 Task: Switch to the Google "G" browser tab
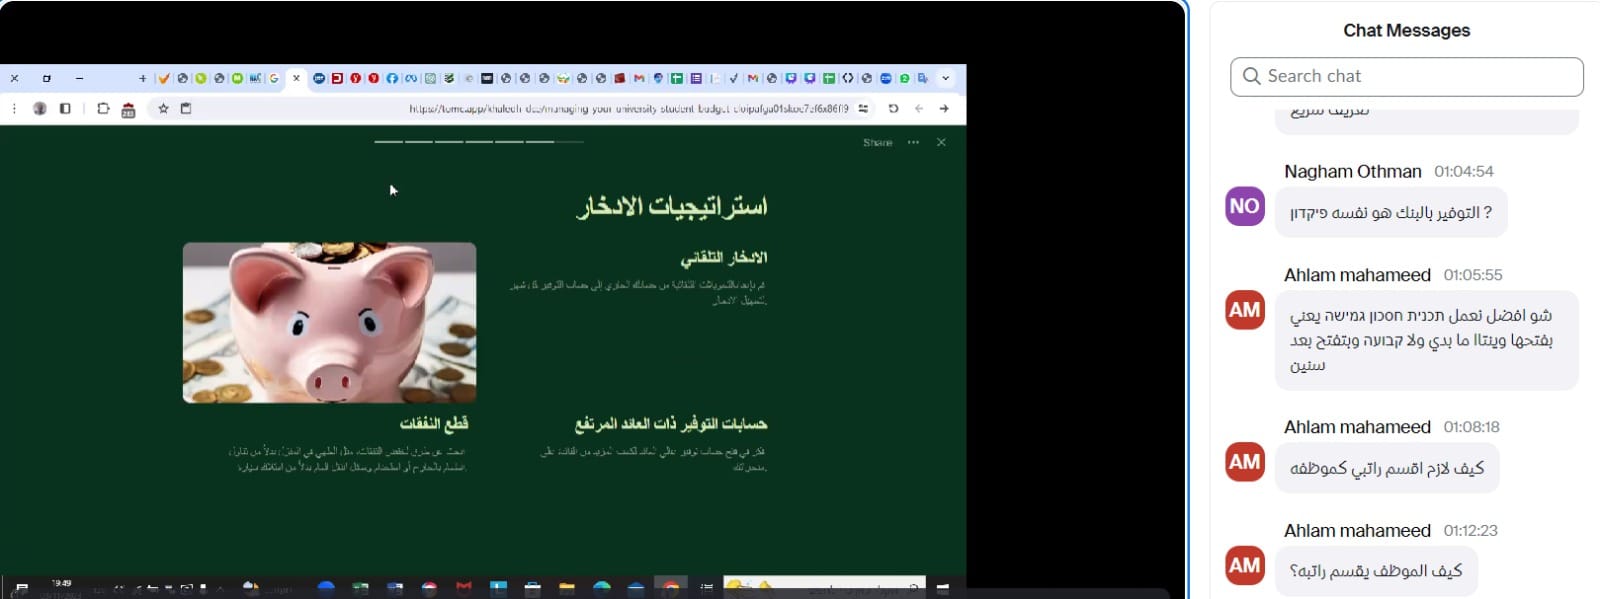tap(273, 78)
